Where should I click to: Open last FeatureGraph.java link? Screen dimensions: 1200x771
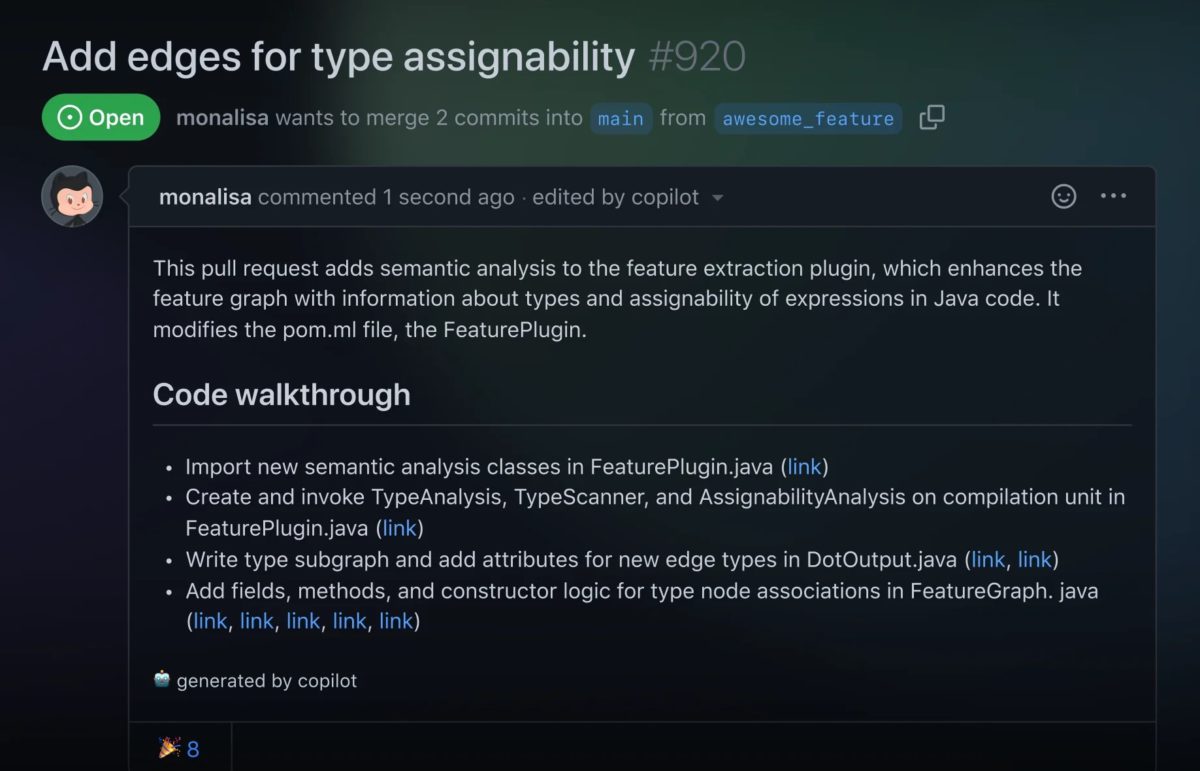click(x=396, y=621)
